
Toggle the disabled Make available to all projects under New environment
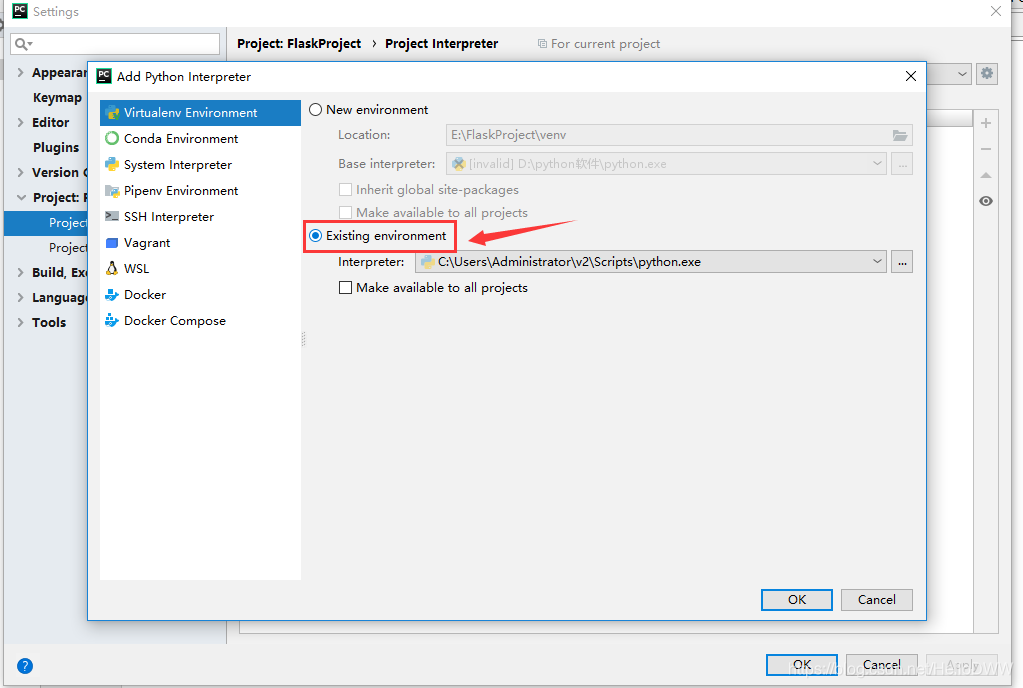[x=346, y=213]
